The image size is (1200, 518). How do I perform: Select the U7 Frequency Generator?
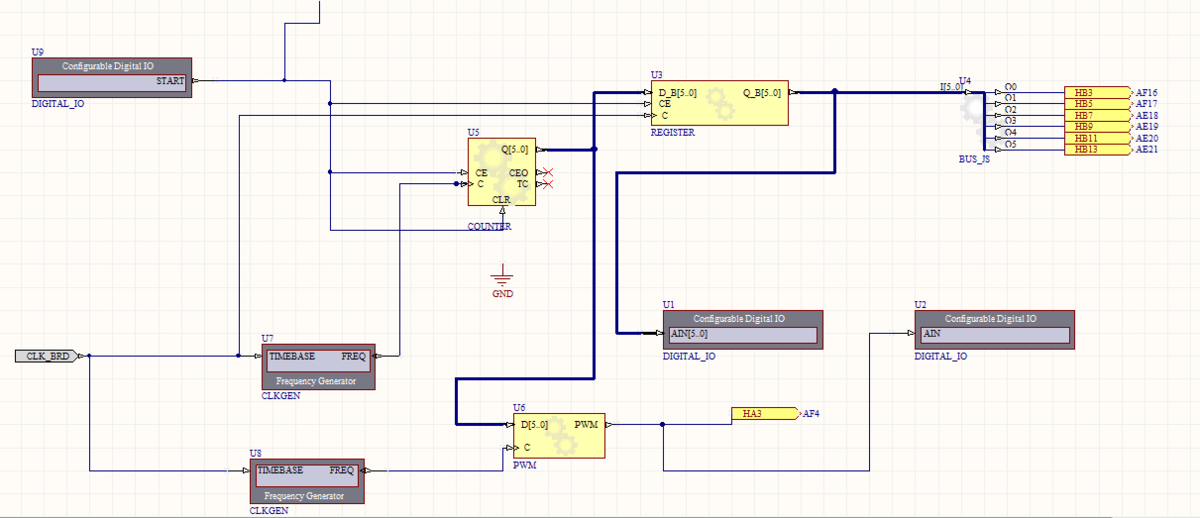tap(317, 368)
